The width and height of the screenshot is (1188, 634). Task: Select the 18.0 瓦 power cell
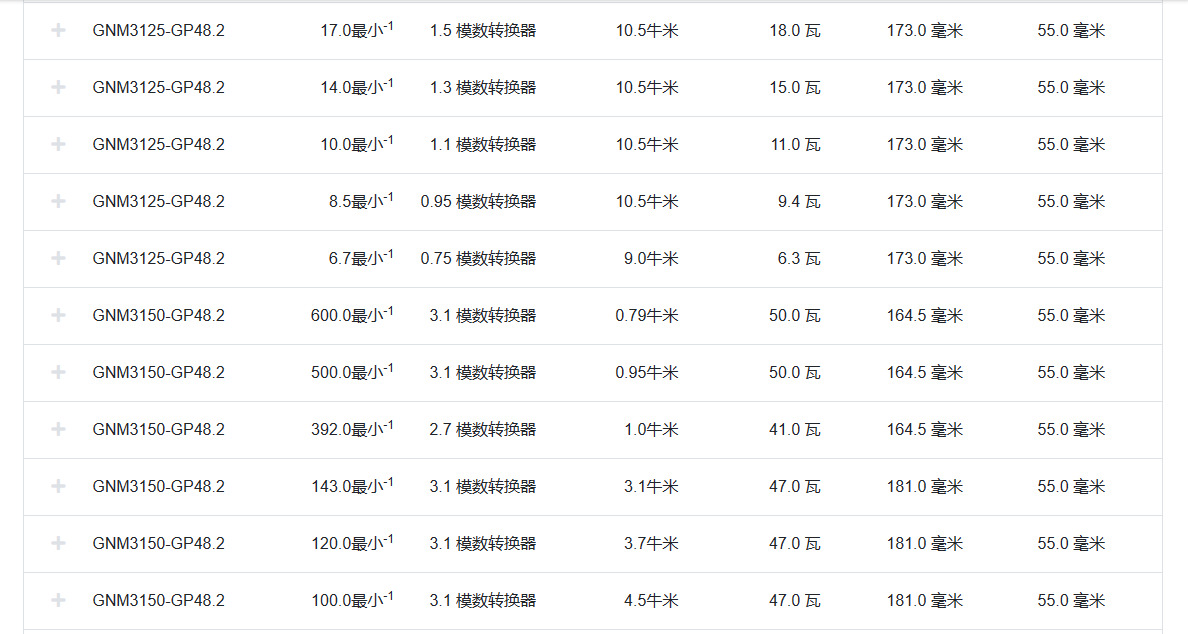point(794,30)
